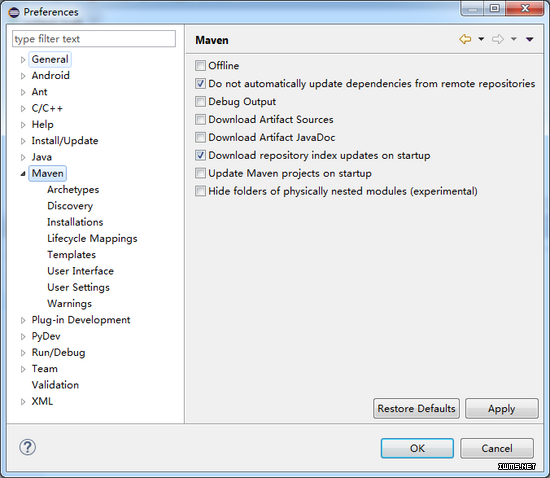The width and height of the screenshot is (550, 478).
Task: Open the preferences page view menu triangle
Action: point(530,39)
